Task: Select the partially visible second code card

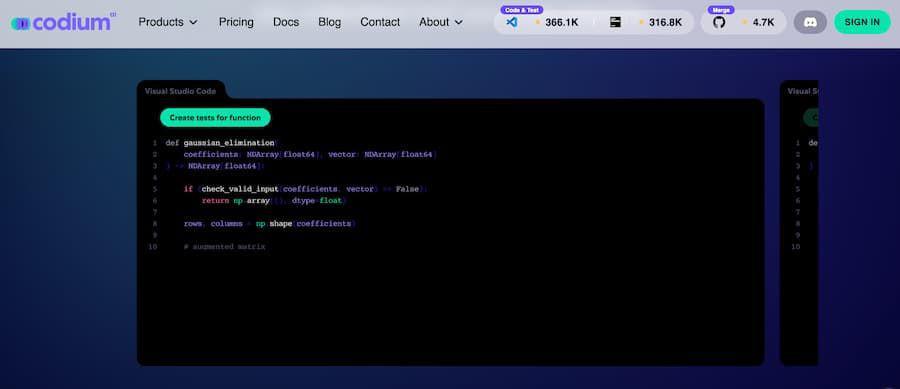Action: point(799,223)
